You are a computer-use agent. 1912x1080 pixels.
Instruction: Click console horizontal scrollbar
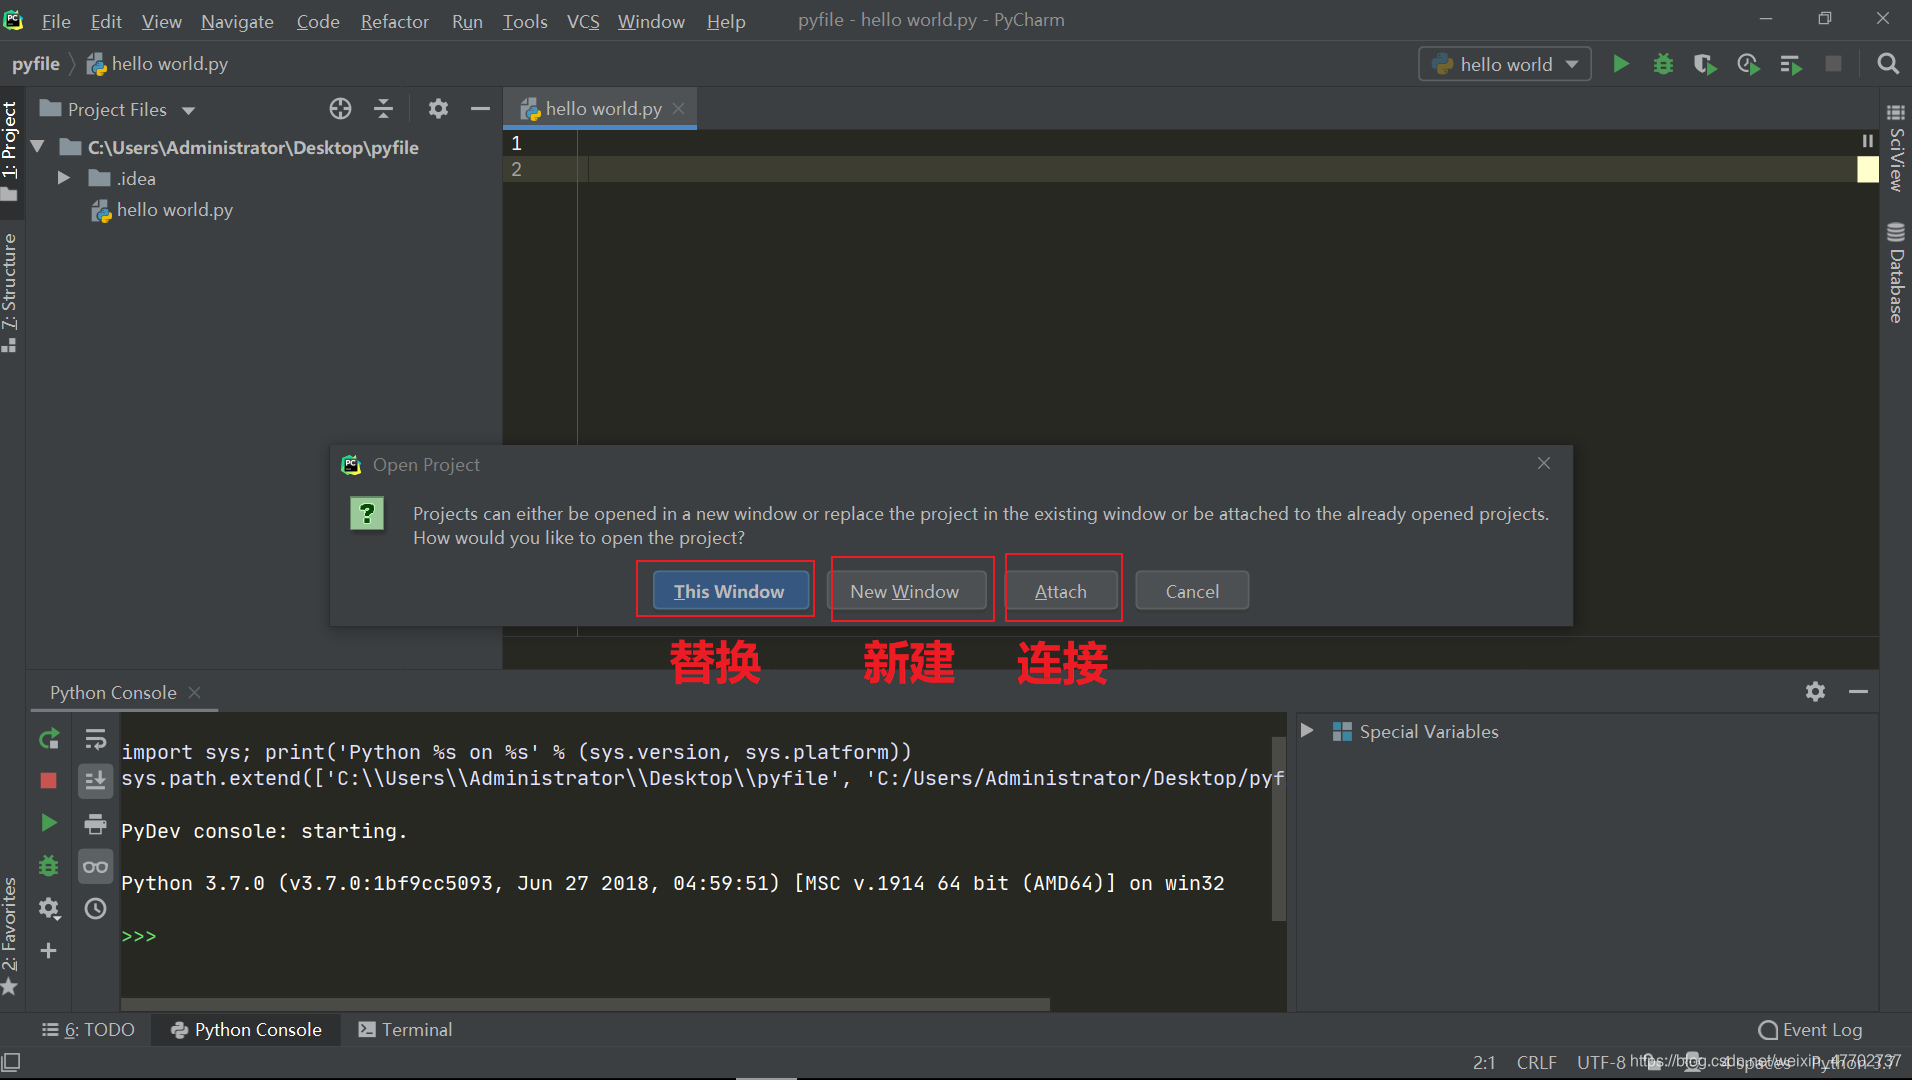tap(585, 1003)
